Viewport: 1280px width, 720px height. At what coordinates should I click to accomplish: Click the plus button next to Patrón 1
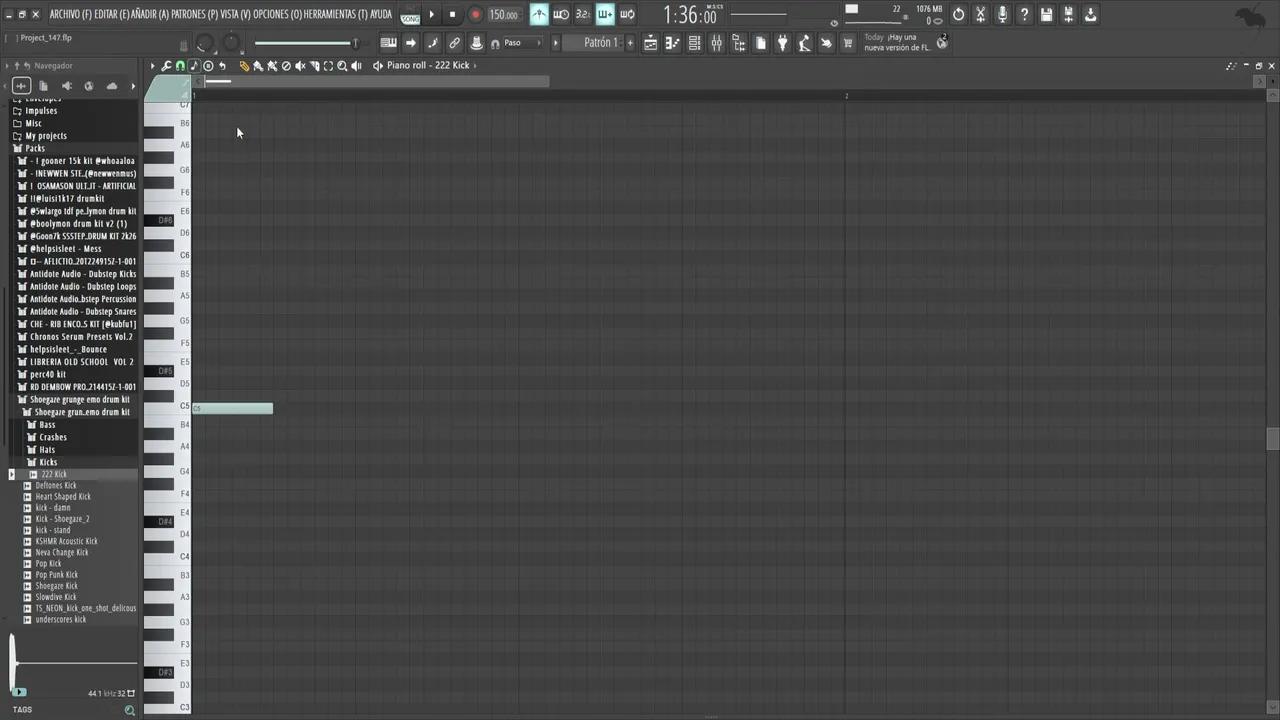(630, 43)
